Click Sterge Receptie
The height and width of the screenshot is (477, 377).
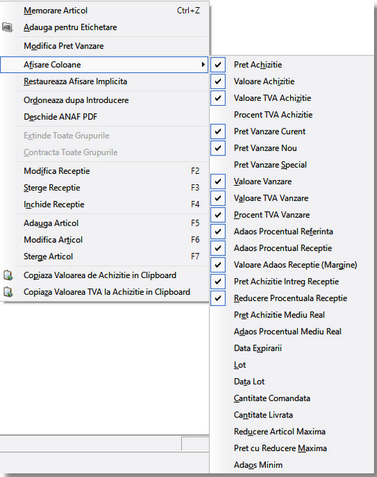(105, 188)
